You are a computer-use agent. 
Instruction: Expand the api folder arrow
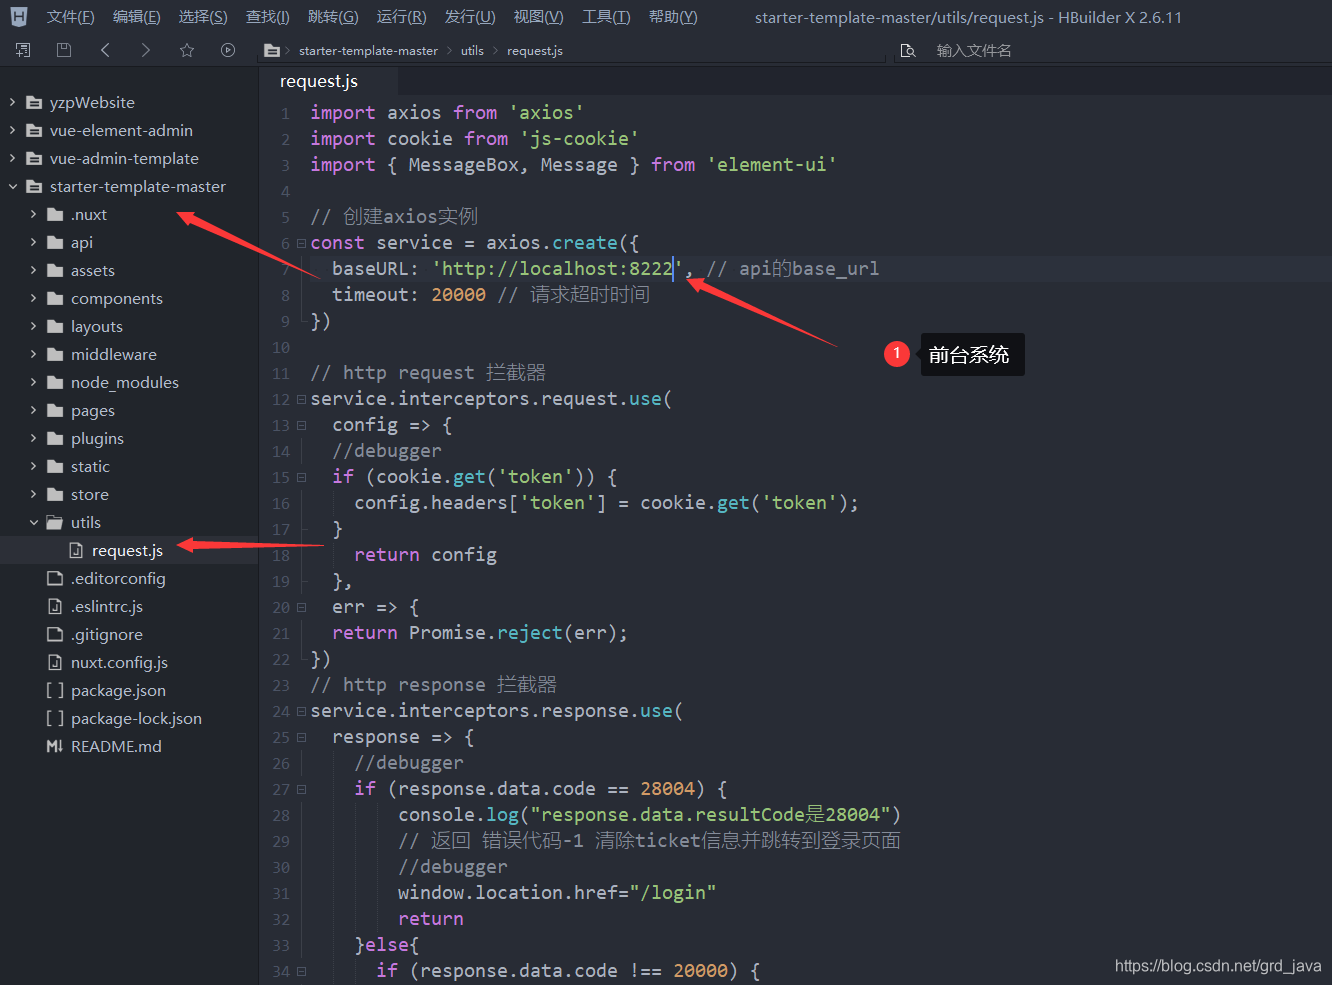pyautogui.click(x=33, y=242)
